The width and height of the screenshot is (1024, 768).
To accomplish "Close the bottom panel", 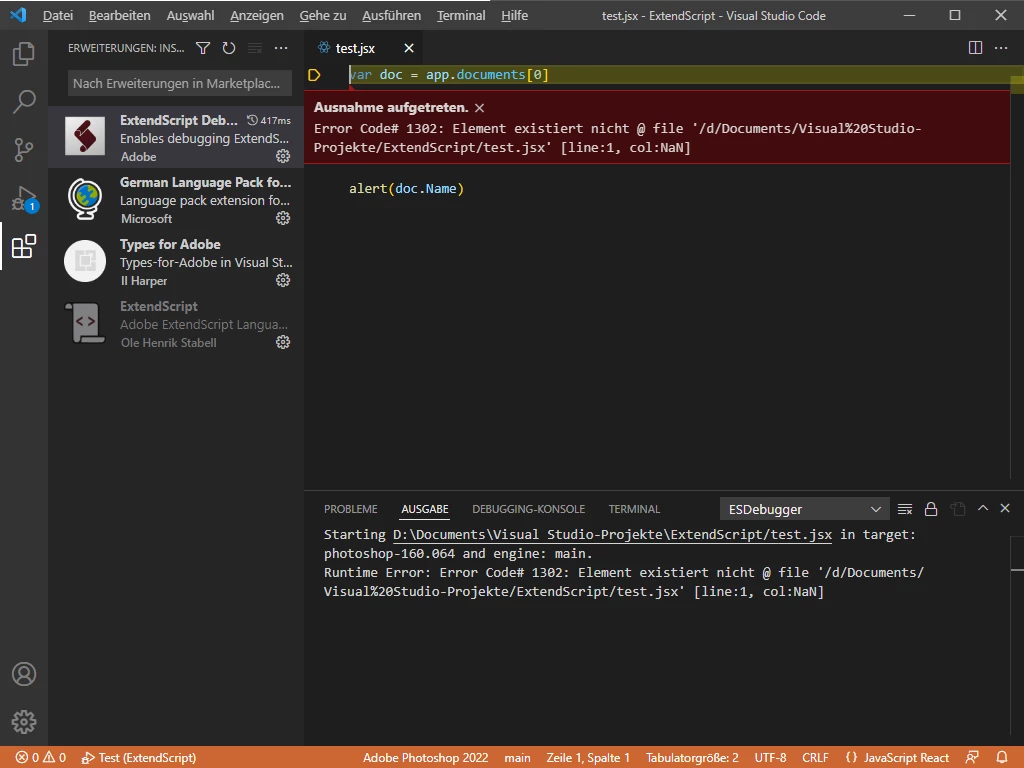I will tap(1005, 508).
